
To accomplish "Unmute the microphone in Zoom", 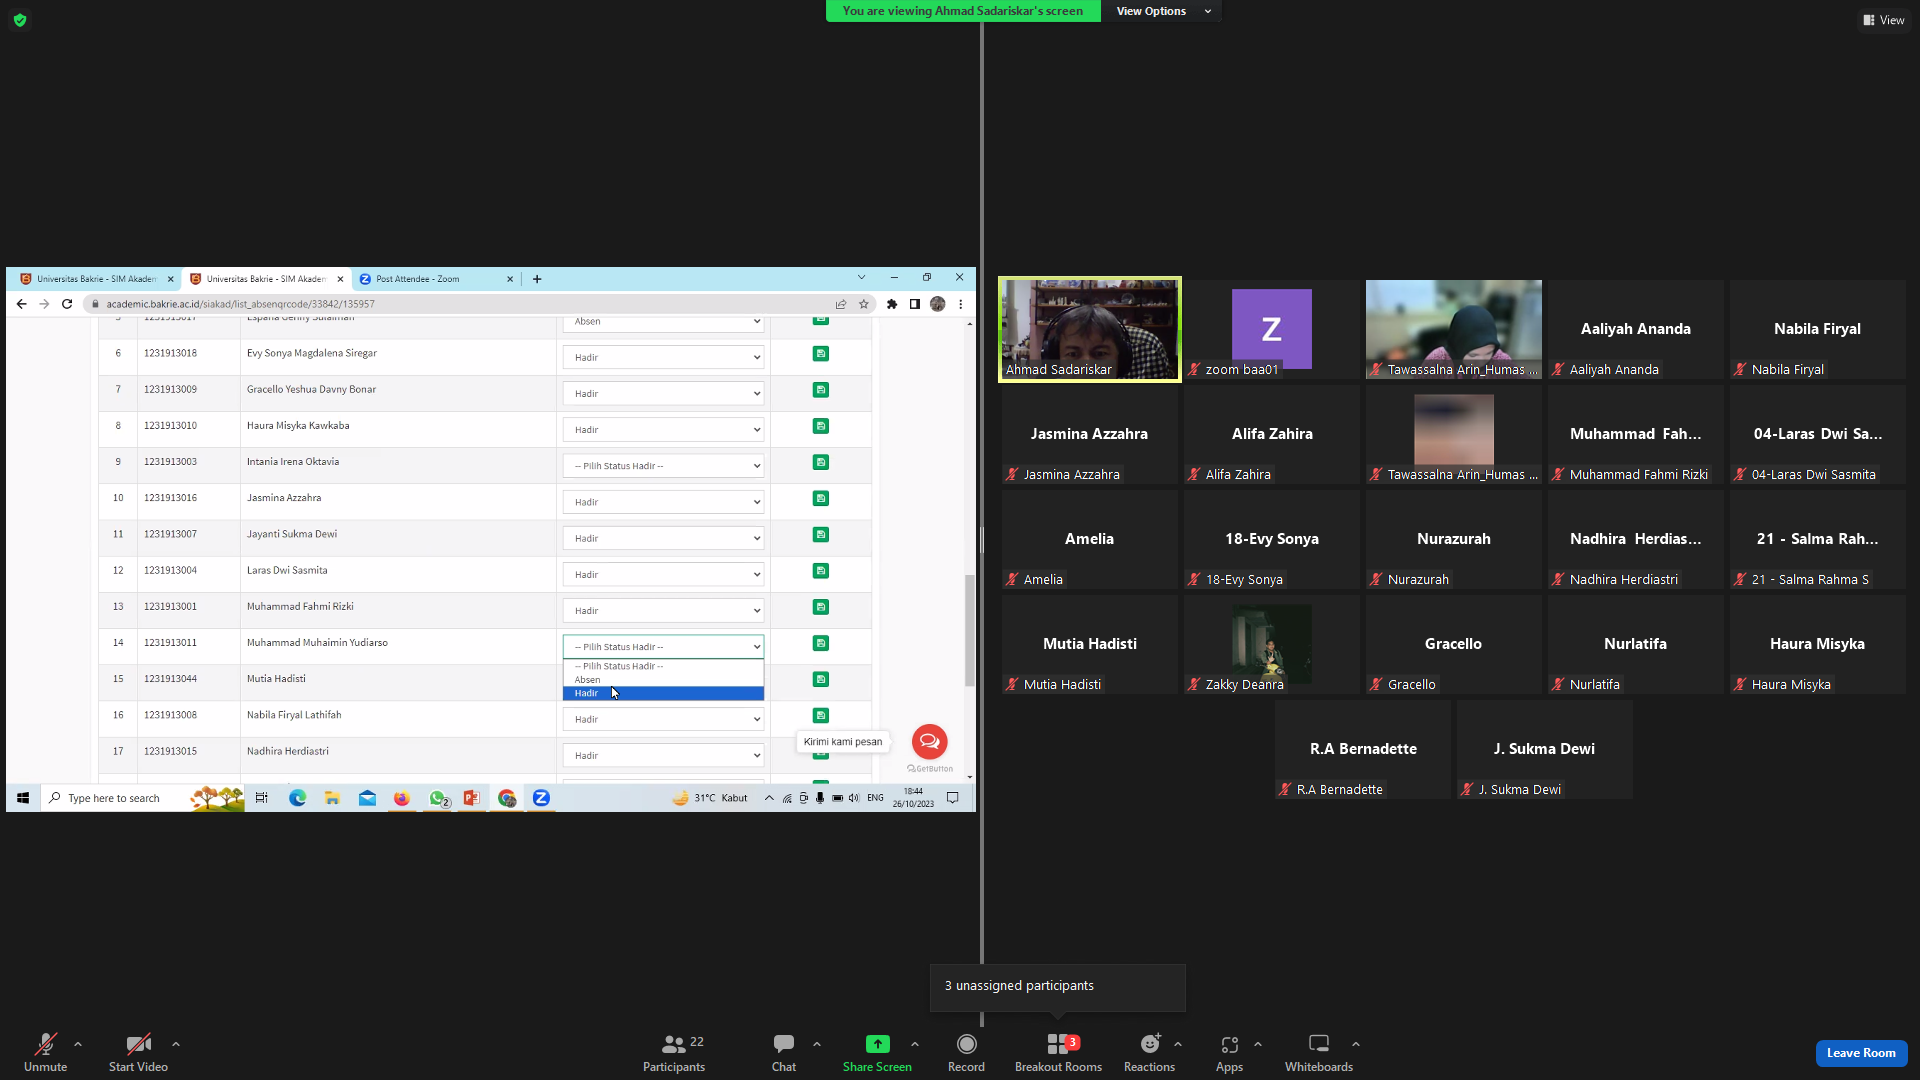I will (x=45, y=1052).
